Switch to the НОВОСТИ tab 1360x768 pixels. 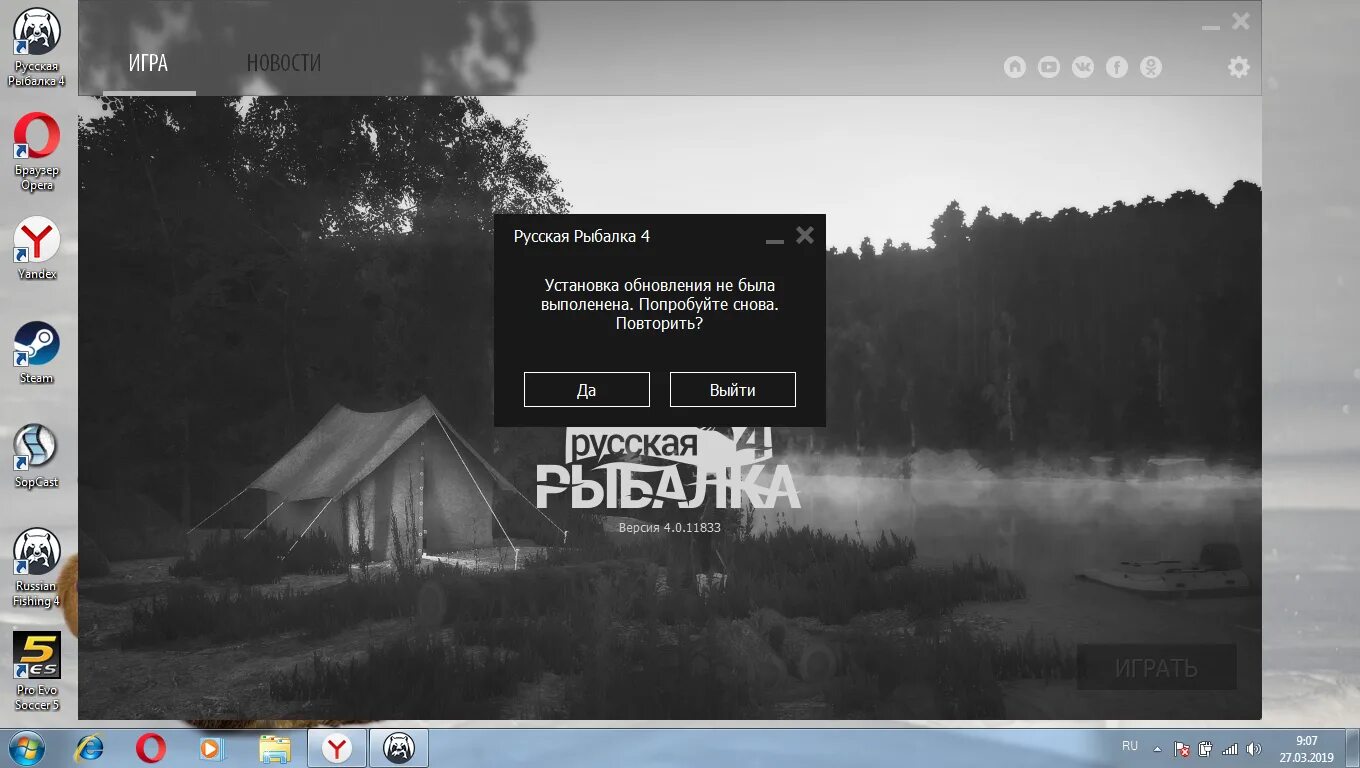pyautogui.click(x=284, y=63)
